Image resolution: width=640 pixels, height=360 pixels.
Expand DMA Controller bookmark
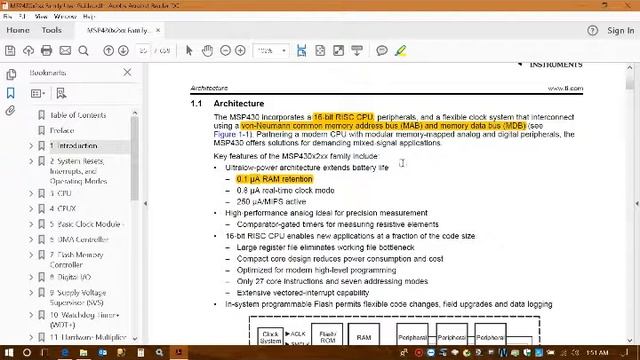tap(31, 240)
